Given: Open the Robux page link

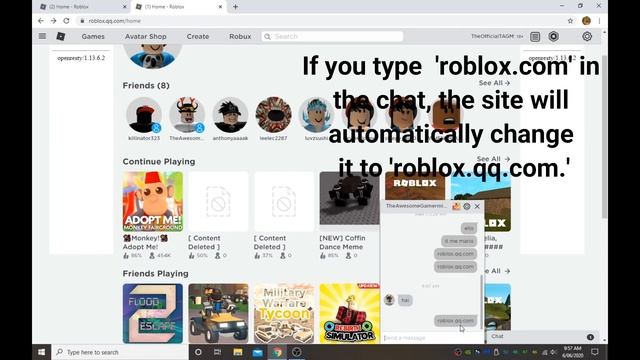Looking at the screenshot, I should tap(240, 36).
